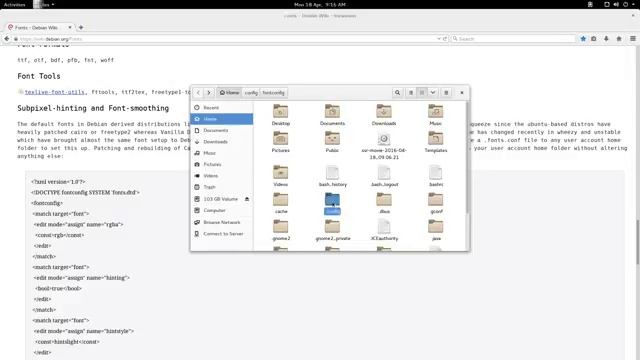Open the texlive-font-utils link
The height and width of the screenshot is (360, 640).
55,92
